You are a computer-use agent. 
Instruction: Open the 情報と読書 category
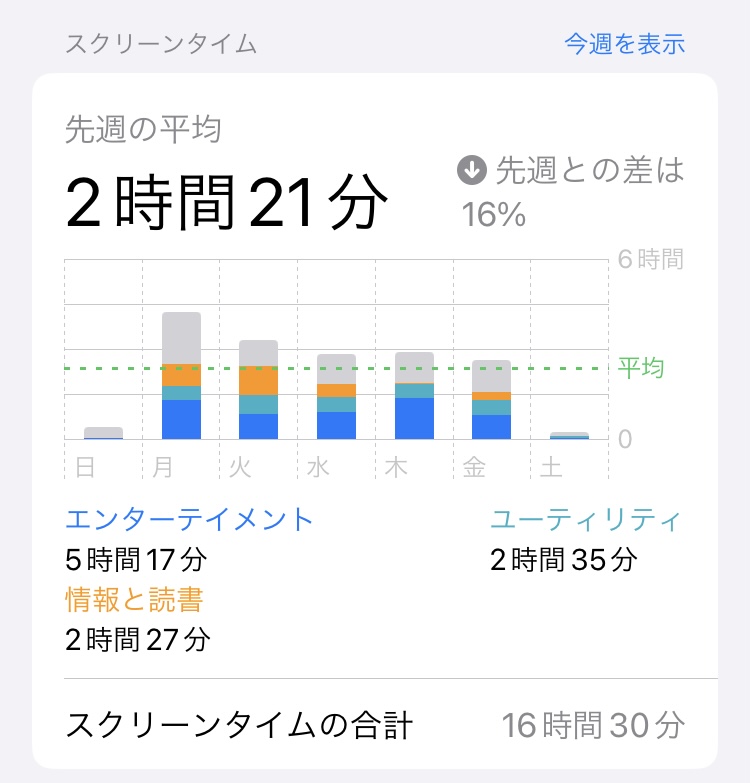tap(134, 599)
